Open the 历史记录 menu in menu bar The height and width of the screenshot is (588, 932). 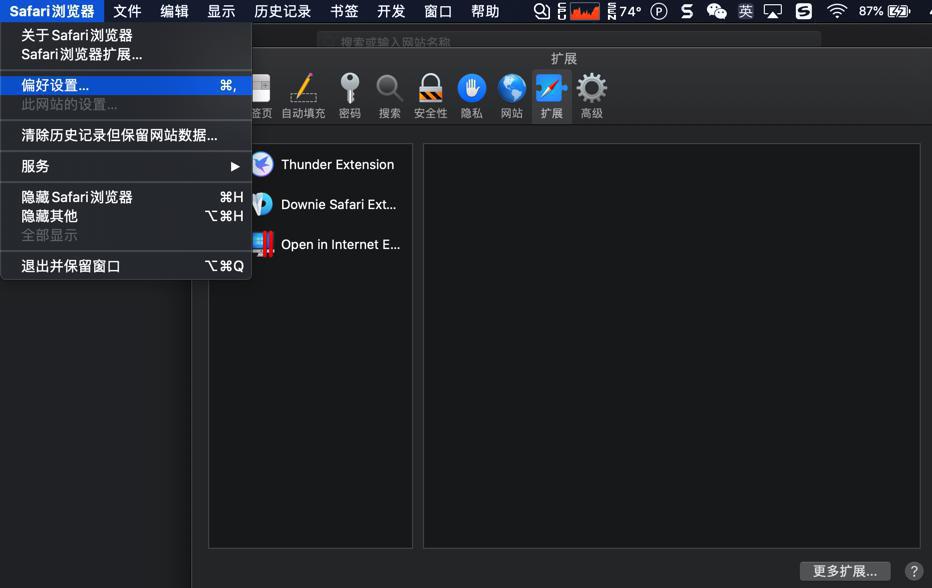pyautogui.click(x=282, y=11)
